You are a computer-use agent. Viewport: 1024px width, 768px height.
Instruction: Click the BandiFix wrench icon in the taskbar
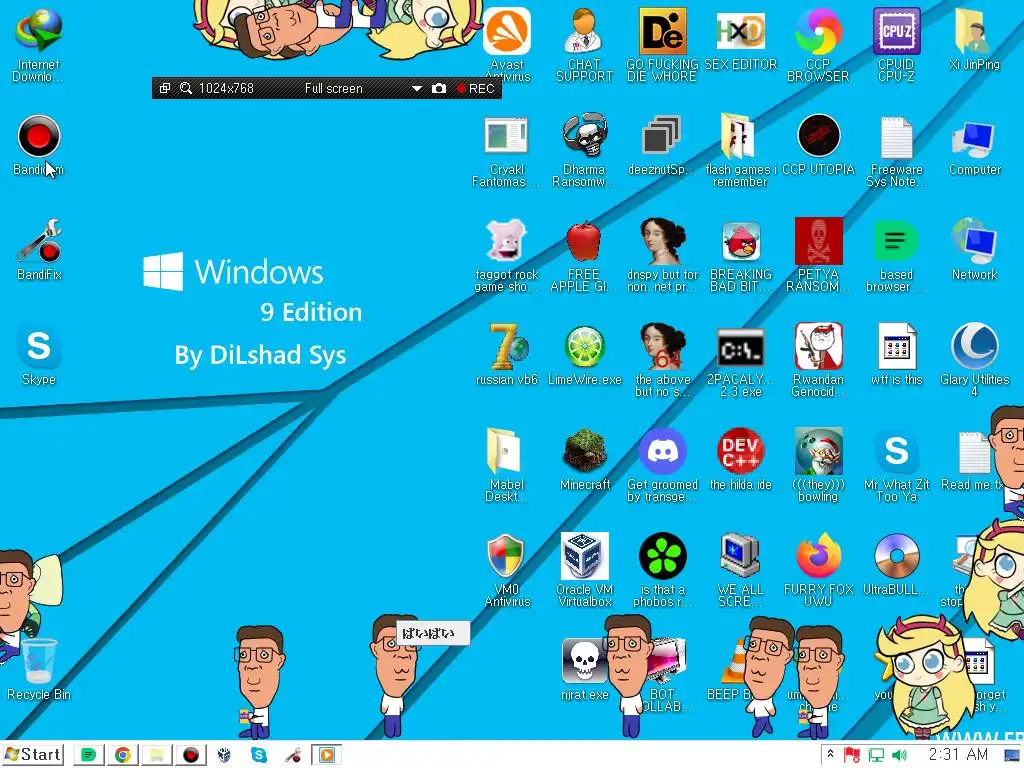[293, 755]
